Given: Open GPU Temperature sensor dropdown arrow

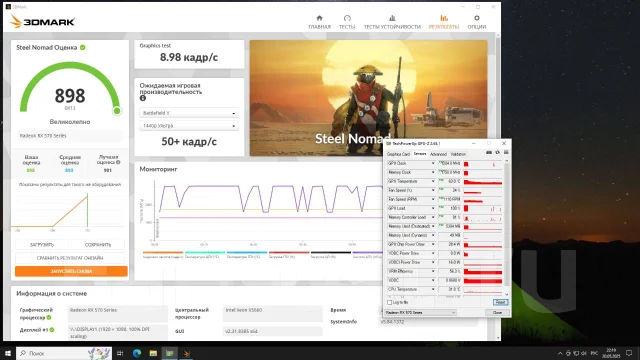Looking at the screenshot, I should [433, 182].
